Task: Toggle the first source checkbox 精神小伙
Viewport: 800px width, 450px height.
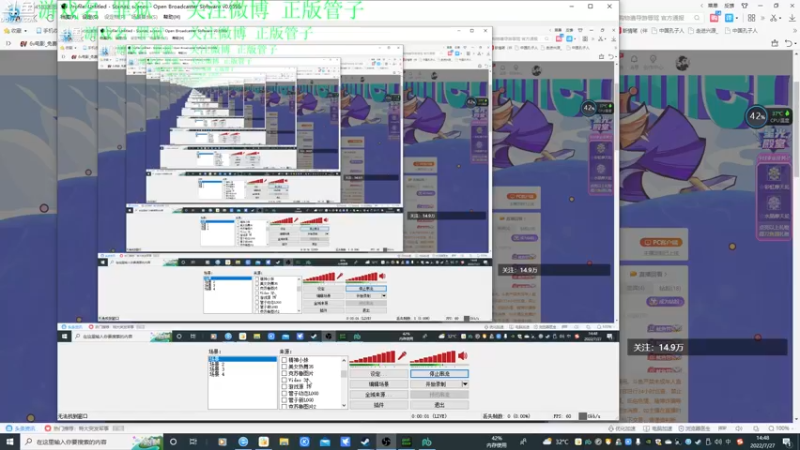Action: coord(284,360)
